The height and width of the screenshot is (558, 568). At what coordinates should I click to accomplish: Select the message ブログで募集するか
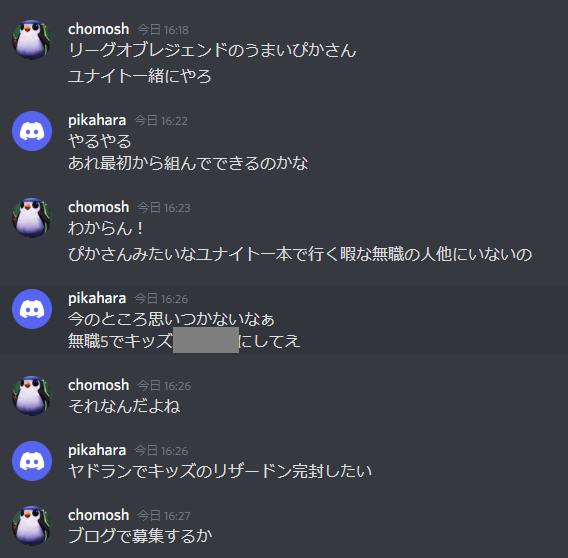pyautogui.click(x=140, y=536)
